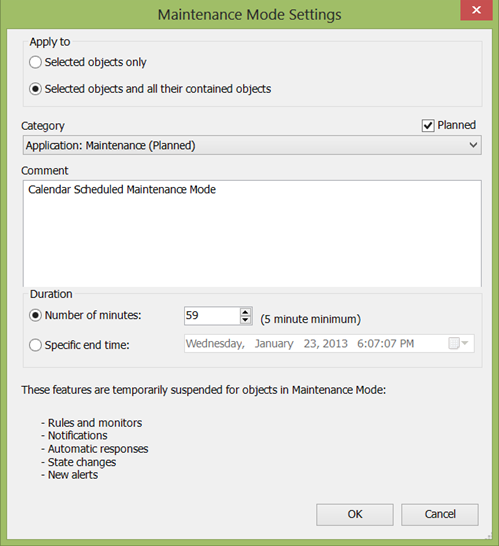
Task: Click the Cancel button
Action: pos(440,514)
